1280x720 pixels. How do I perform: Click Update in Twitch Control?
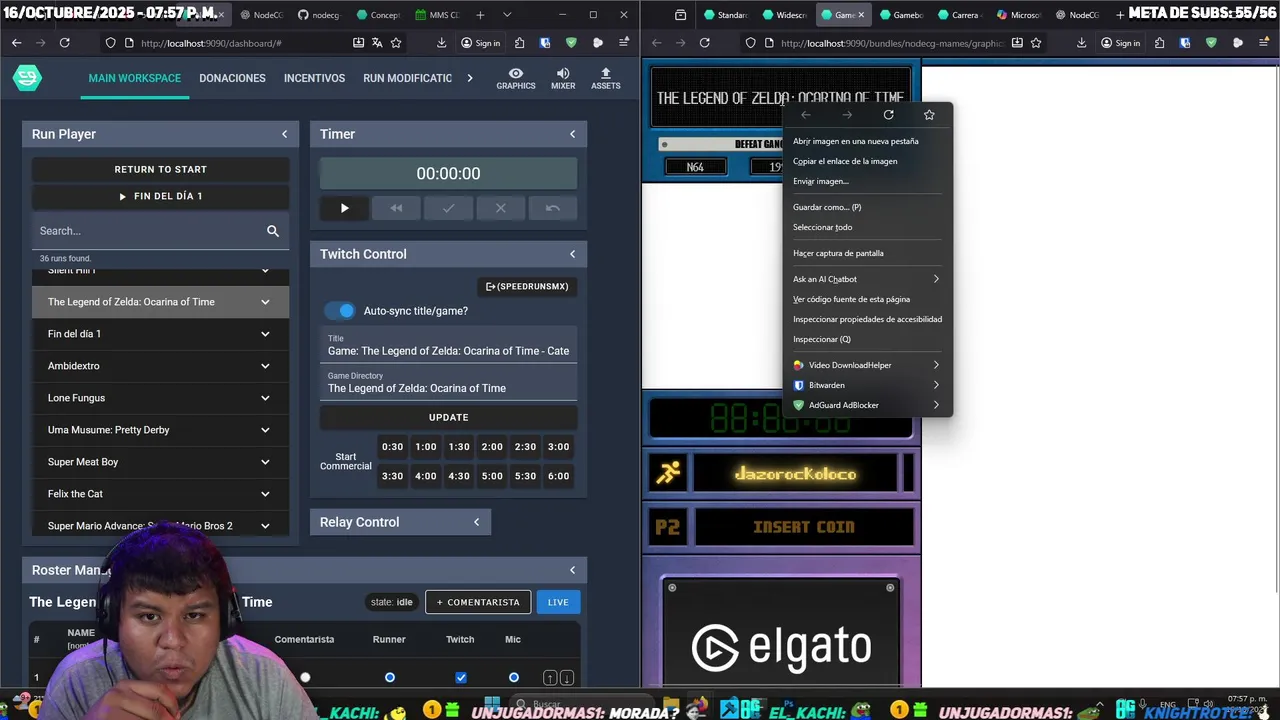(x=448, y=417)
